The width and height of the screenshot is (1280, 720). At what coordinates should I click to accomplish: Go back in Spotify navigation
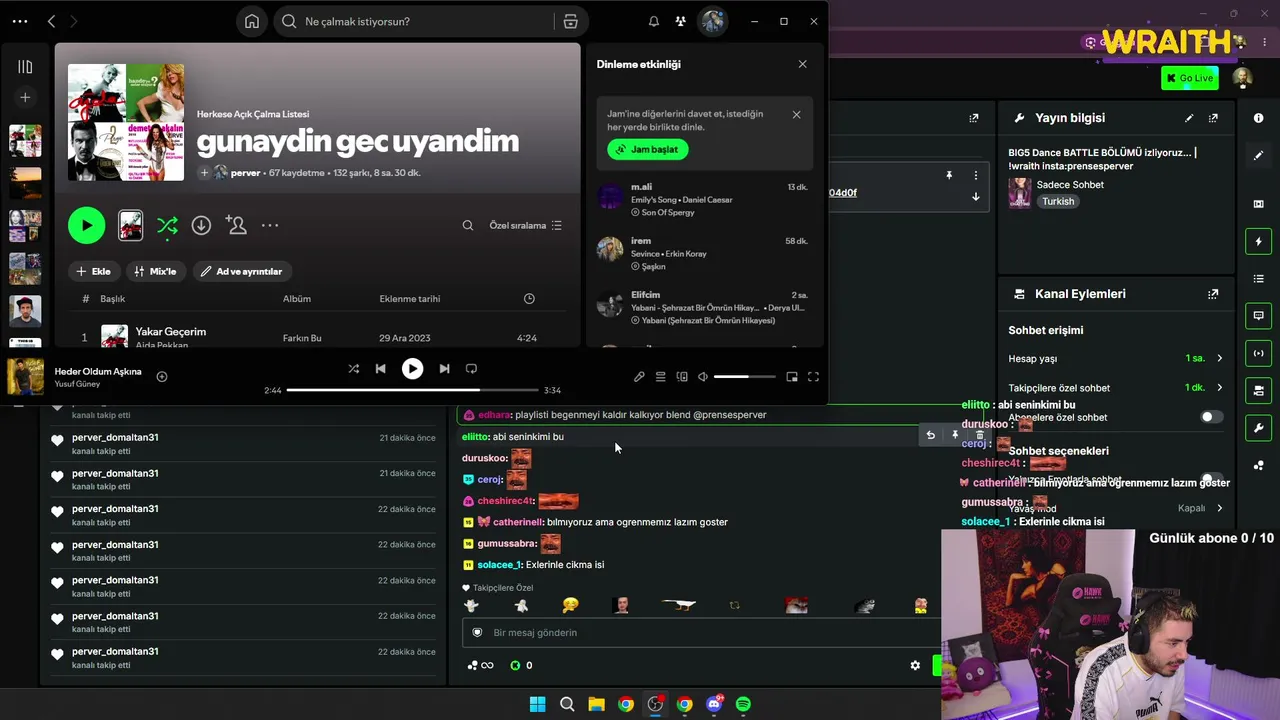tap(51, 21)
